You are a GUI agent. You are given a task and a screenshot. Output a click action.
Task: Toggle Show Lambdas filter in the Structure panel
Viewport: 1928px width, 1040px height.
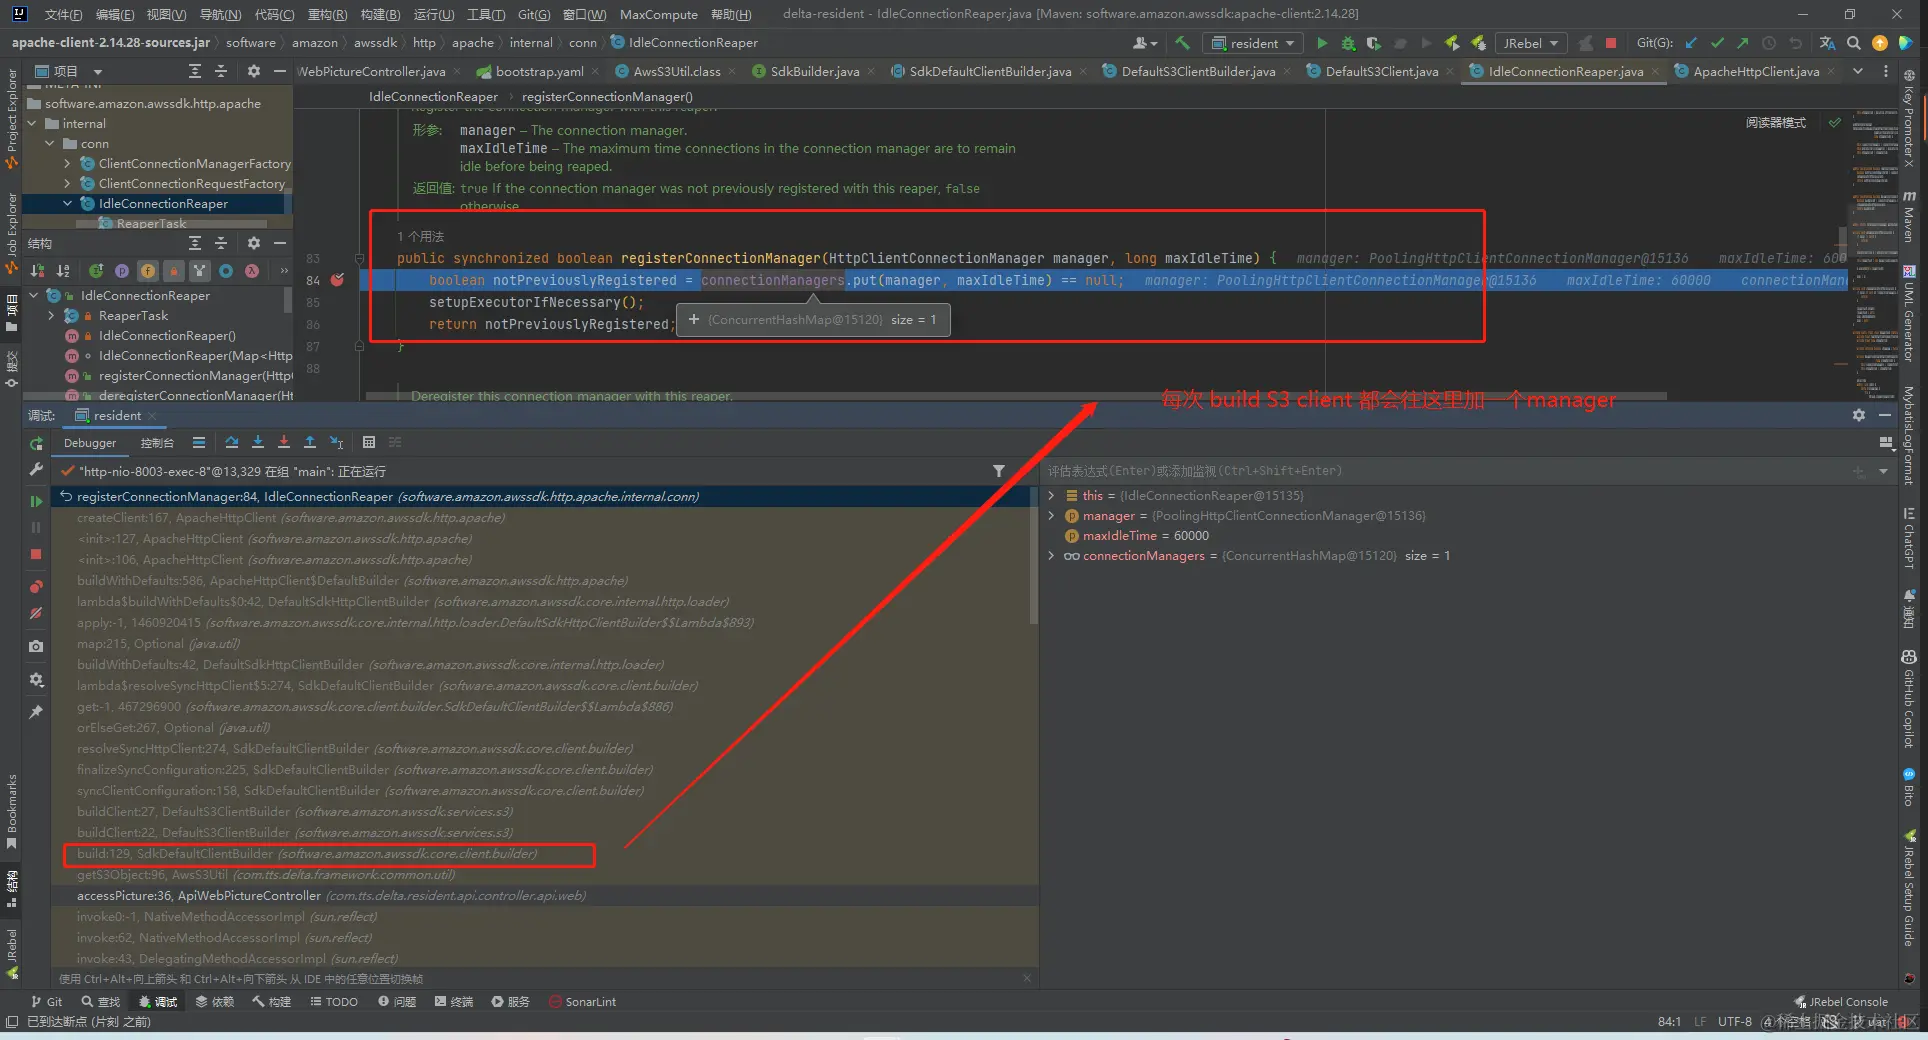(x=252, y=270)
